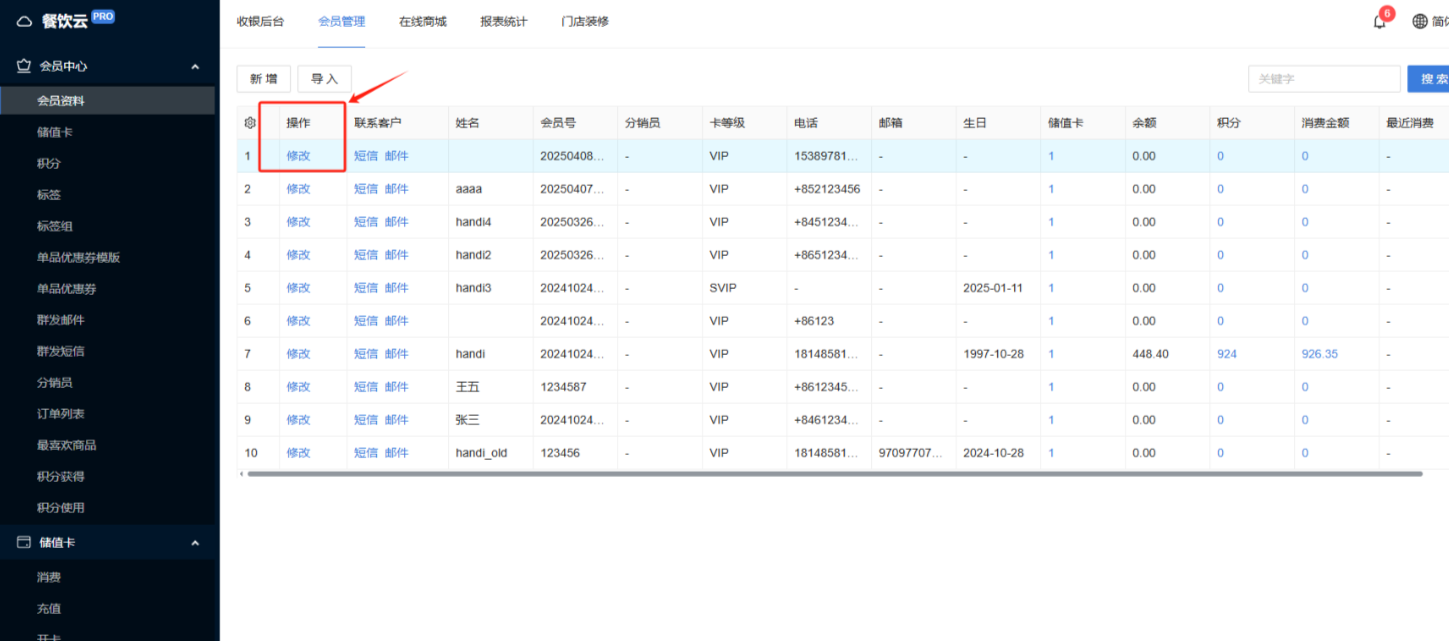Open 消费金额 926.35 for handi

(x=1320, y=354)
